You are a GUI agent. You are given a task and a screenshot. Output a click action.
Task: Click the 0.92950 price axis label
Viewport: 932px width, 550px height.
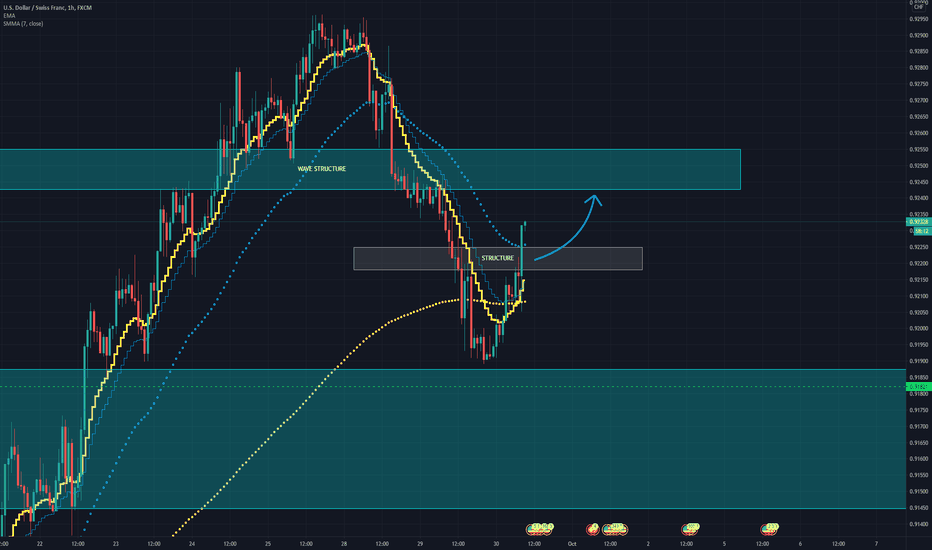click(918, 19)
